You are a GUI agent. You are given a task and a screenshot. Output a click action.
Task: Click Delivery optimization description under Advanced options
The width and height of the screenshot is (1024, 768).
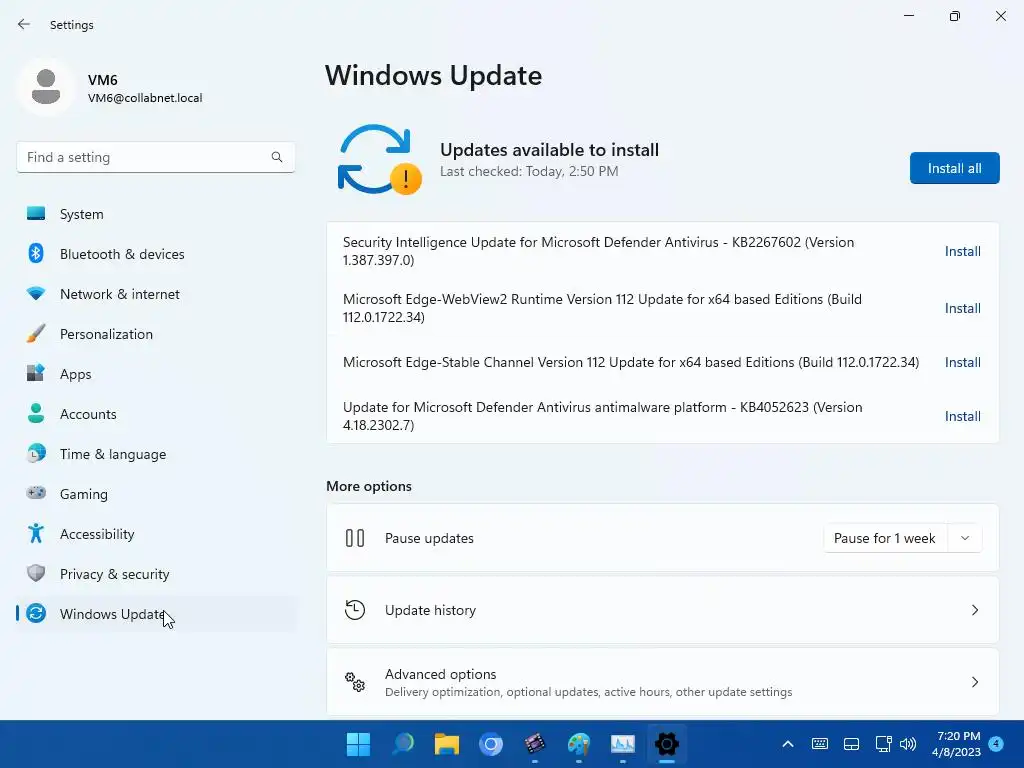pyautogui.click(x=588, y=692)
